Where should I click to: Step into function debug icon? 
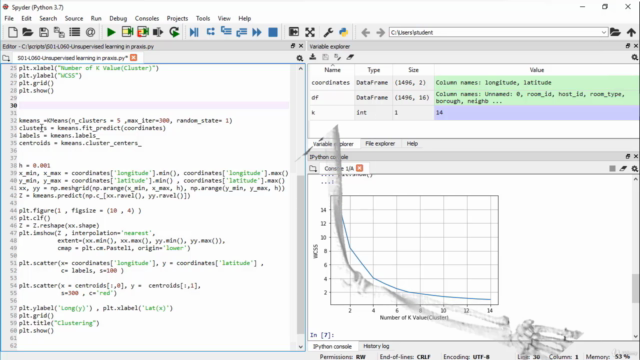pyautogui.click(x=226, y=32)
